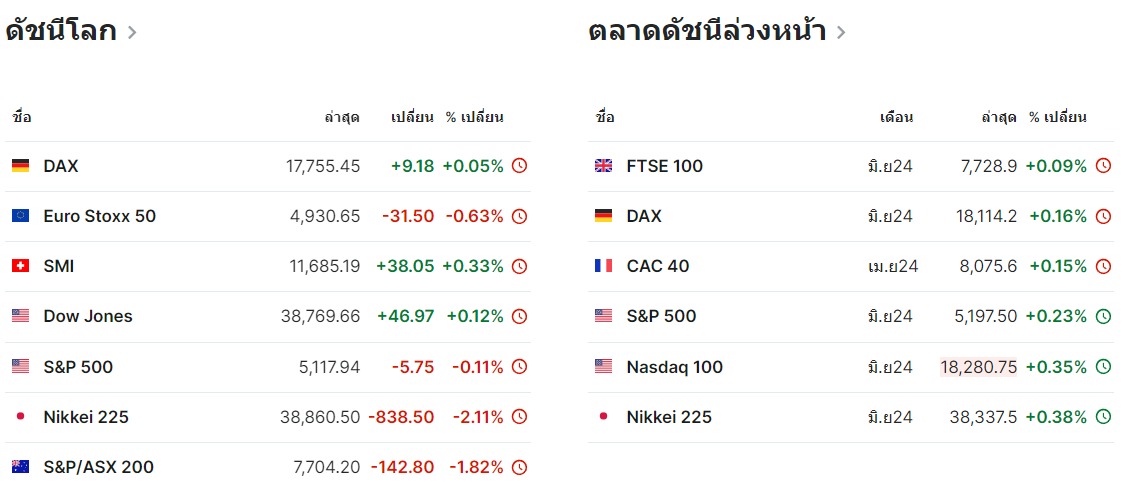Click the red clock icon in the Dow Jones row
The height and width of the screenshot is (488, 1123).
tap(519, 316)
